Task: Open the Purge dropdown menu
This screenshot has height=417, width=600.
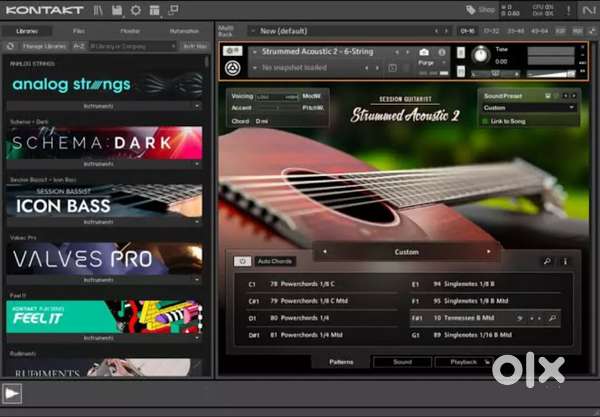Action: (x=433, y=62)
